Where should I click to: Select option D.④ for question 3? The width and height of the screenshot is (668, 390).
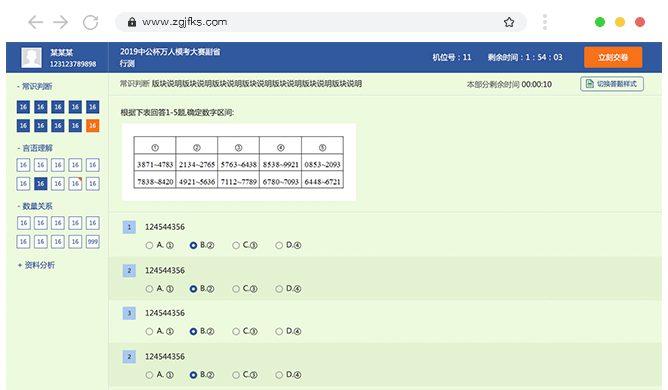tap(288, 331)
